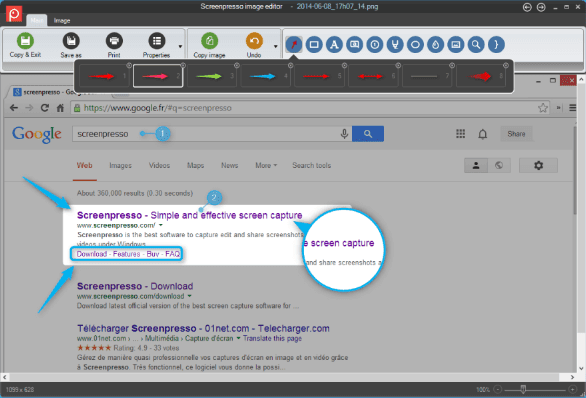Click the Screenpresso - Download result link
This screenshot has width=586, height=398.
(x=135, y=286)
